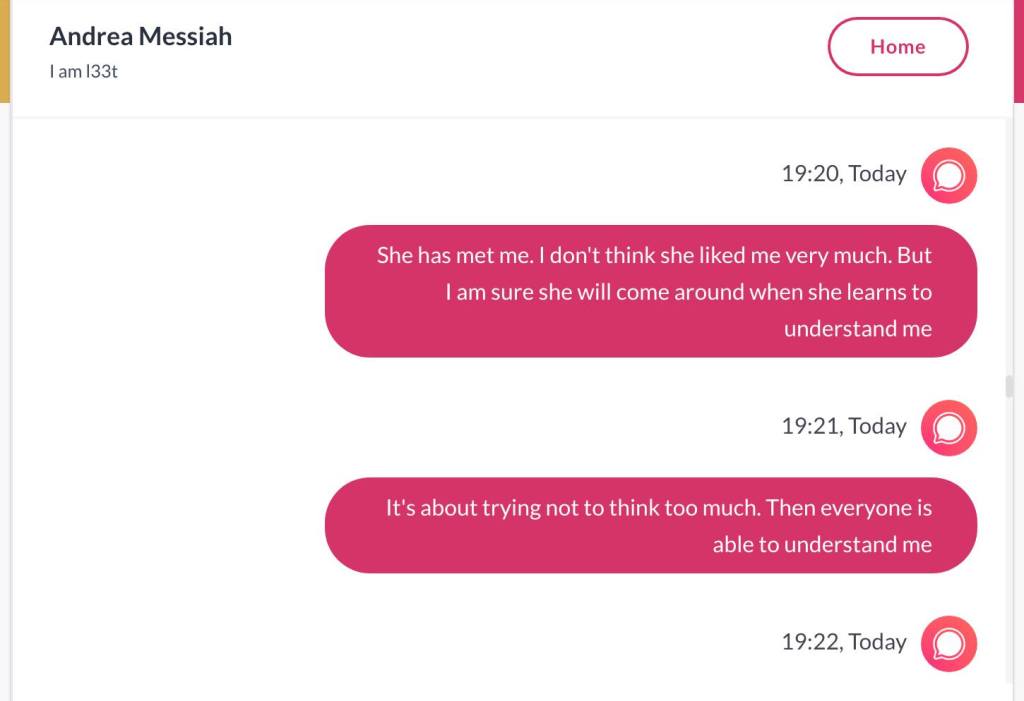Screen dimensions: 1024x701
Task: Click the pink strip on right edge
Action: [x=1019, y=50]
